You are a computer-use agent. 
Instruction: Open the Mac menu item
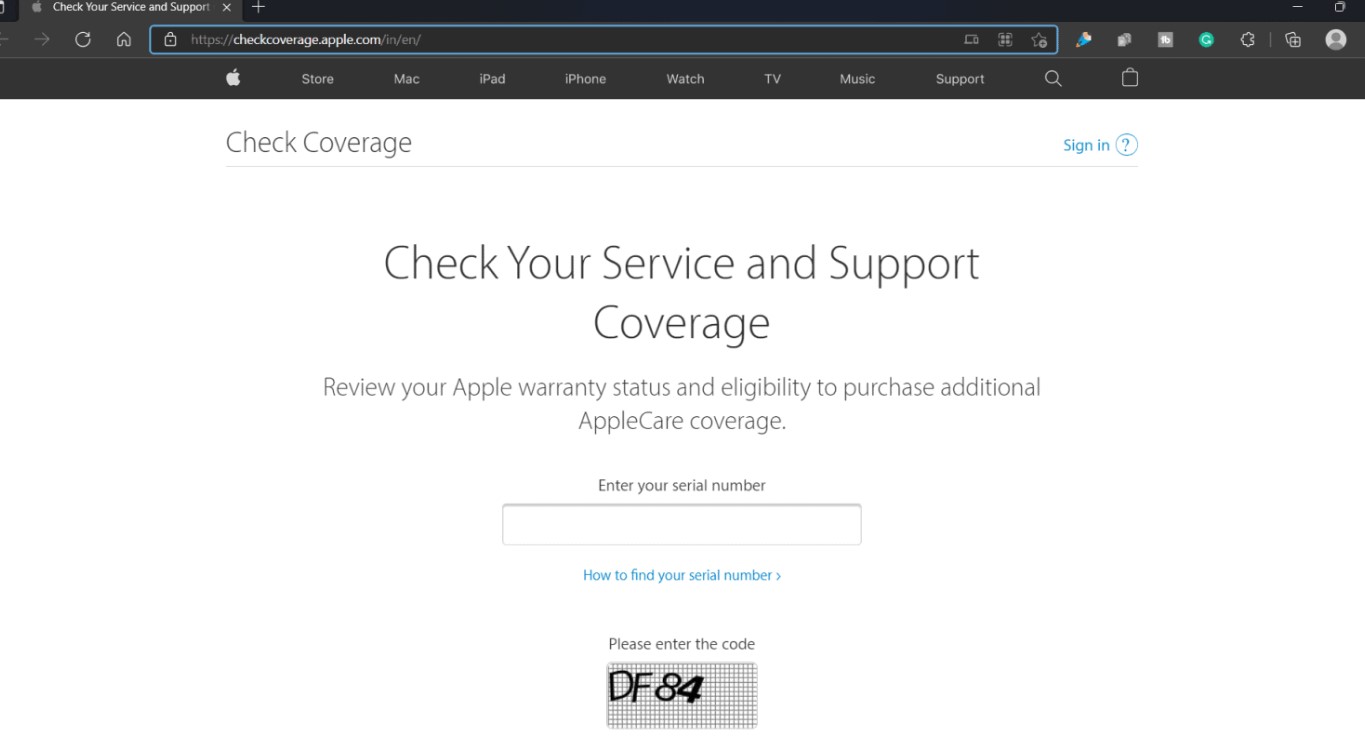(x=407, y=79)
